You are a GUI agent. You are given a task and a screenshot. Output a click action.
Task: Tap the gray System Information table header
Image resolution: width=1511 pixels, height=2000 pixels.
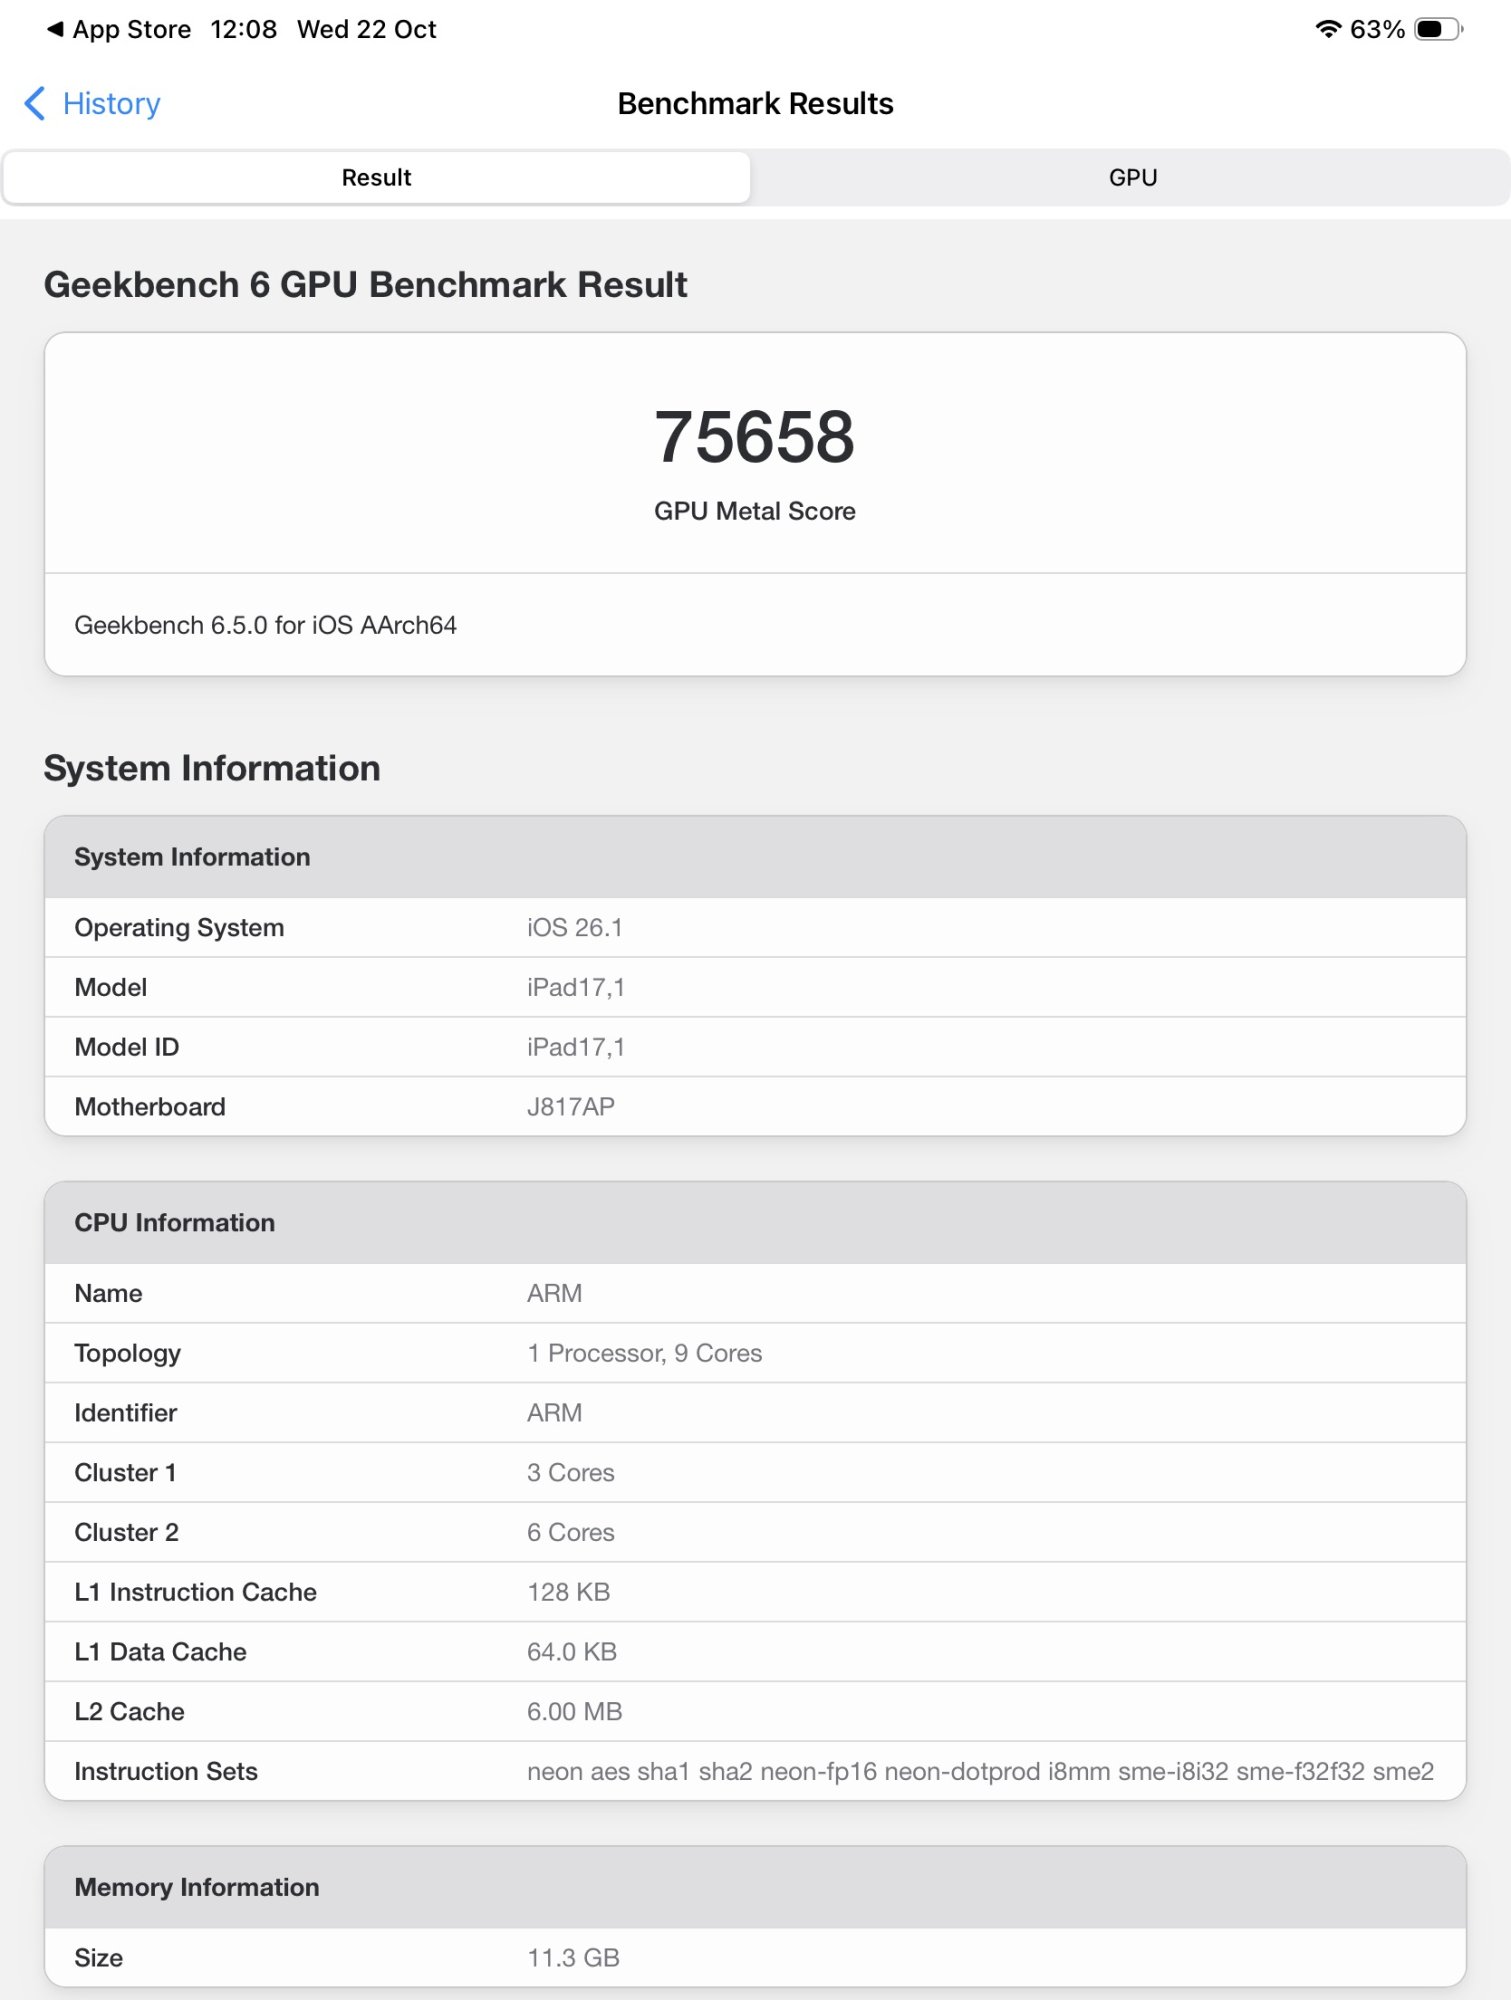pos(755,857)
